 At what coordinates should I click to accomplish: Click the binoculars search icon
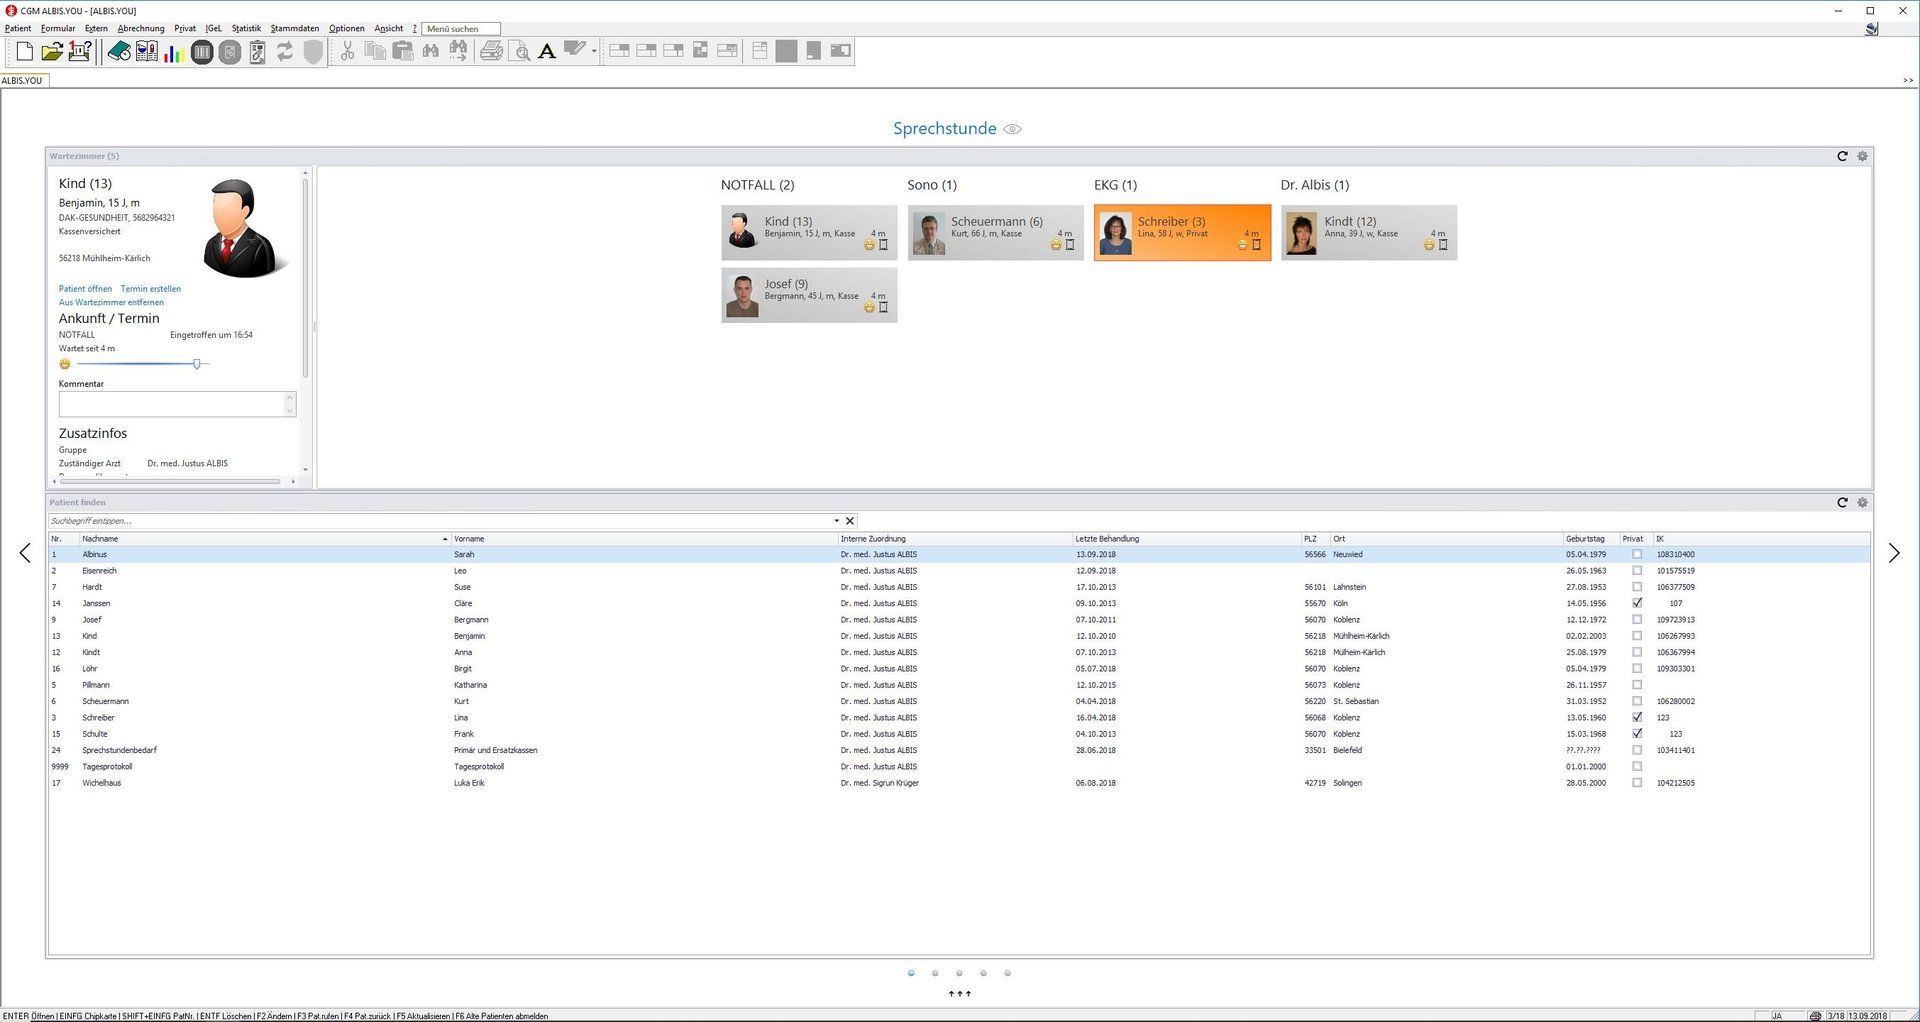431,52
